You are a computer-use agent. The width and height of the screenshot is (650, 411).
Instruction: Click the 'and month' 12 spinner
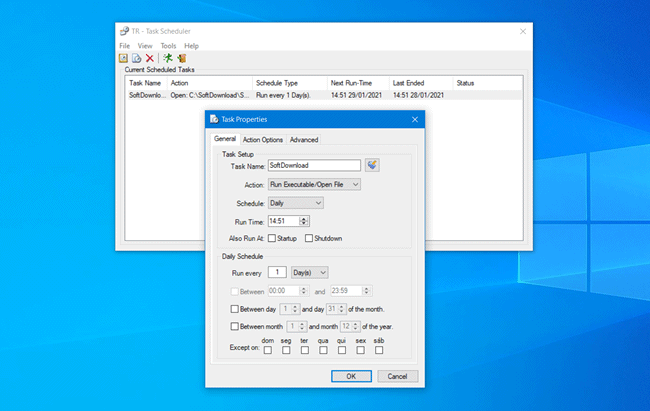point(355,326)
